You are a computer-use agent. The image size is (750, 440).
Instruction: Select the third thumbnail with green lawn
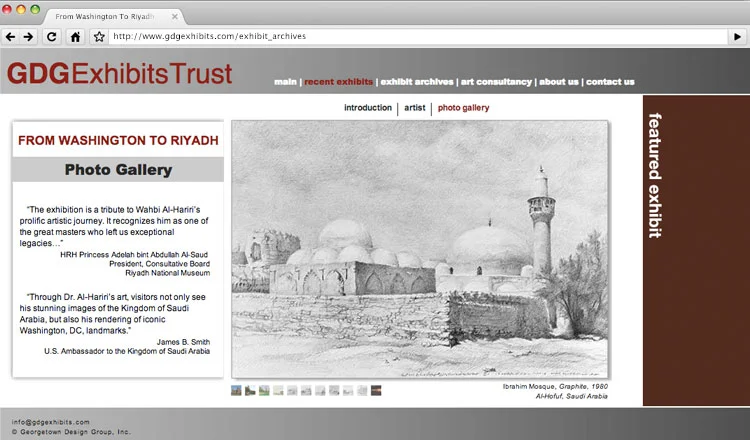tap(264, 391)
